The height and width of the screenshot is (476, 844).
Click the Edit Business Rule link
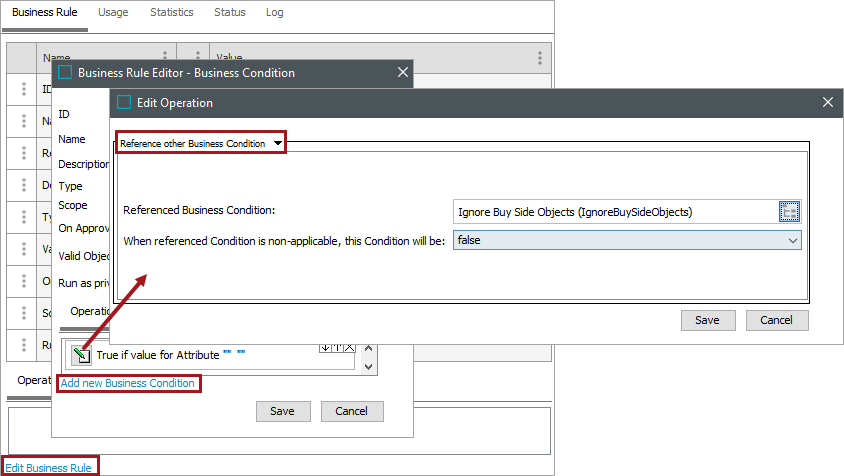[49, 467]
